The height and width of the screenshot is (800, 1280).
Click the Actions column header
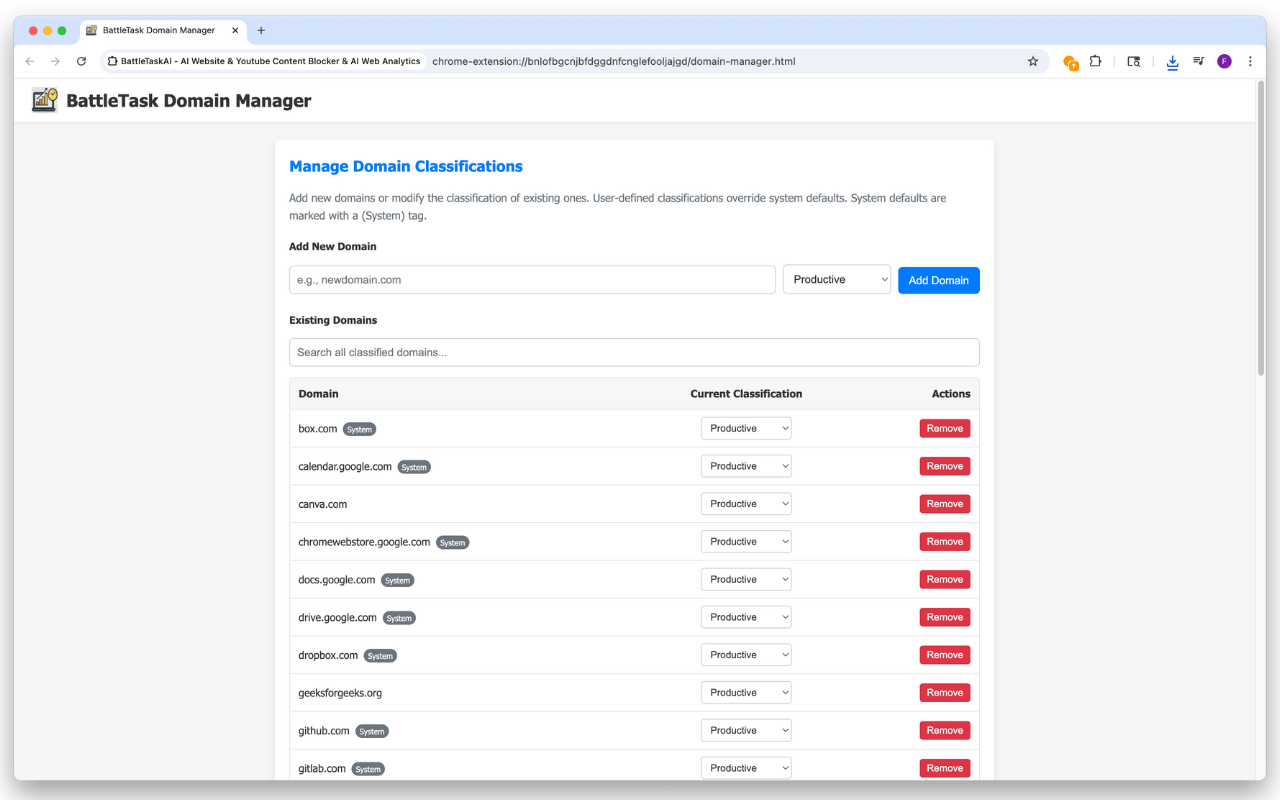point(951,394)
